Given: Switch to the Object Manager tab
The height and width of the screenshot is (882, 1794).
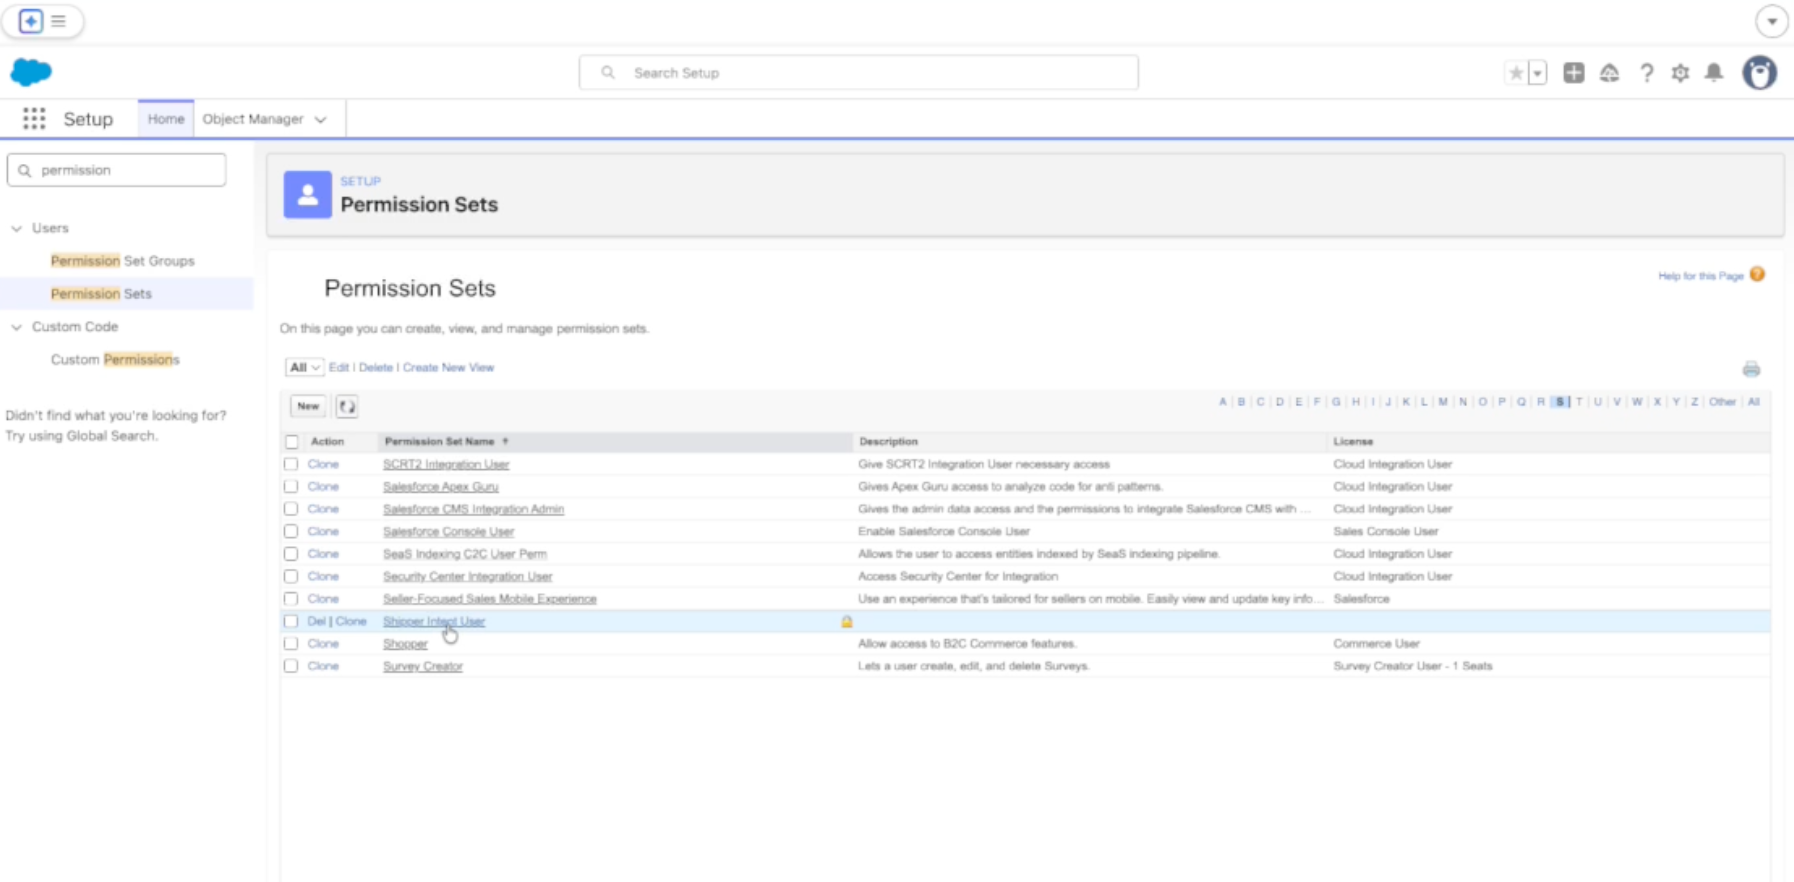Looking at the screenshot, I should click(x=253, y=119).
